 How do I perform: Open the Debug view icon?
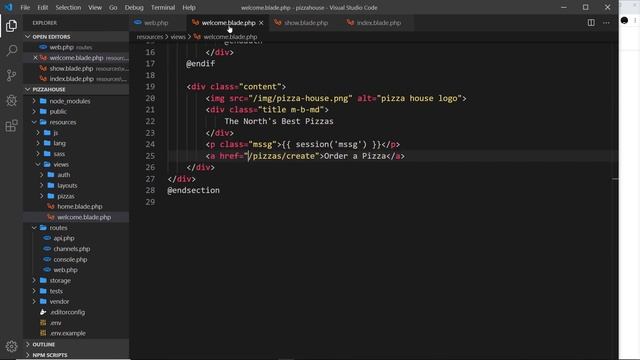(11, 100)
